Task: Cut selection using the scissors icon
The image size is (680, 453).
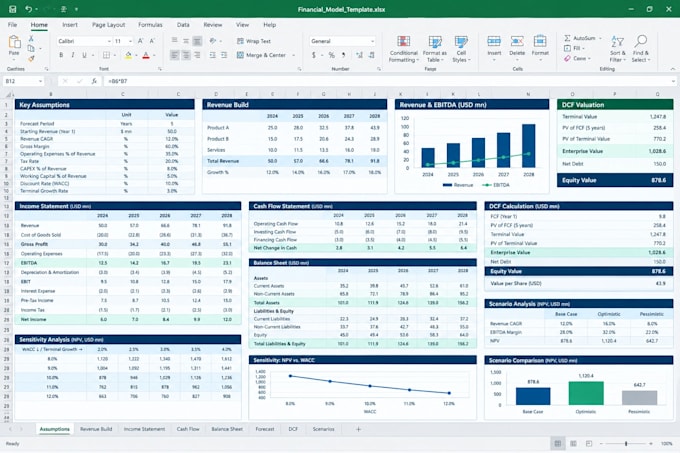Action: (x=31, y=39)
